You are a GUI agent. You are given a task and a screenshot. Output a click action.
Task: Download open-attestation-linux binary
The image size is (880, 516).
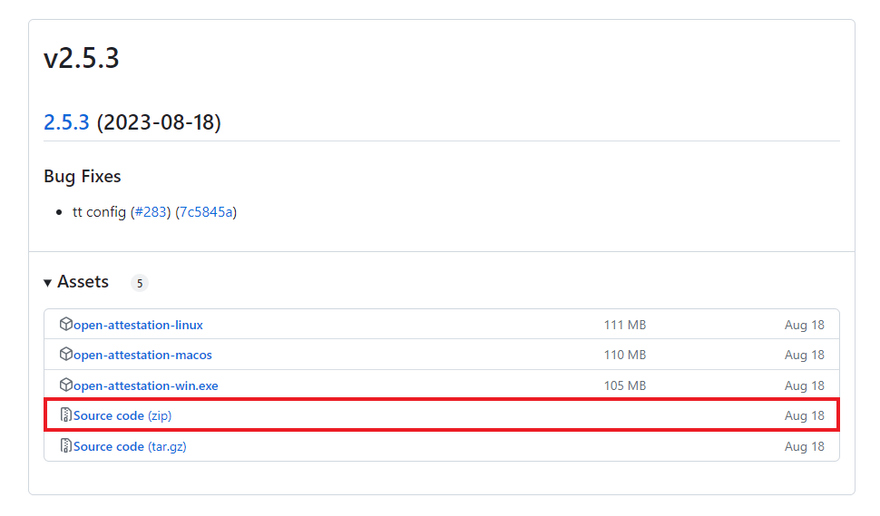138,325
